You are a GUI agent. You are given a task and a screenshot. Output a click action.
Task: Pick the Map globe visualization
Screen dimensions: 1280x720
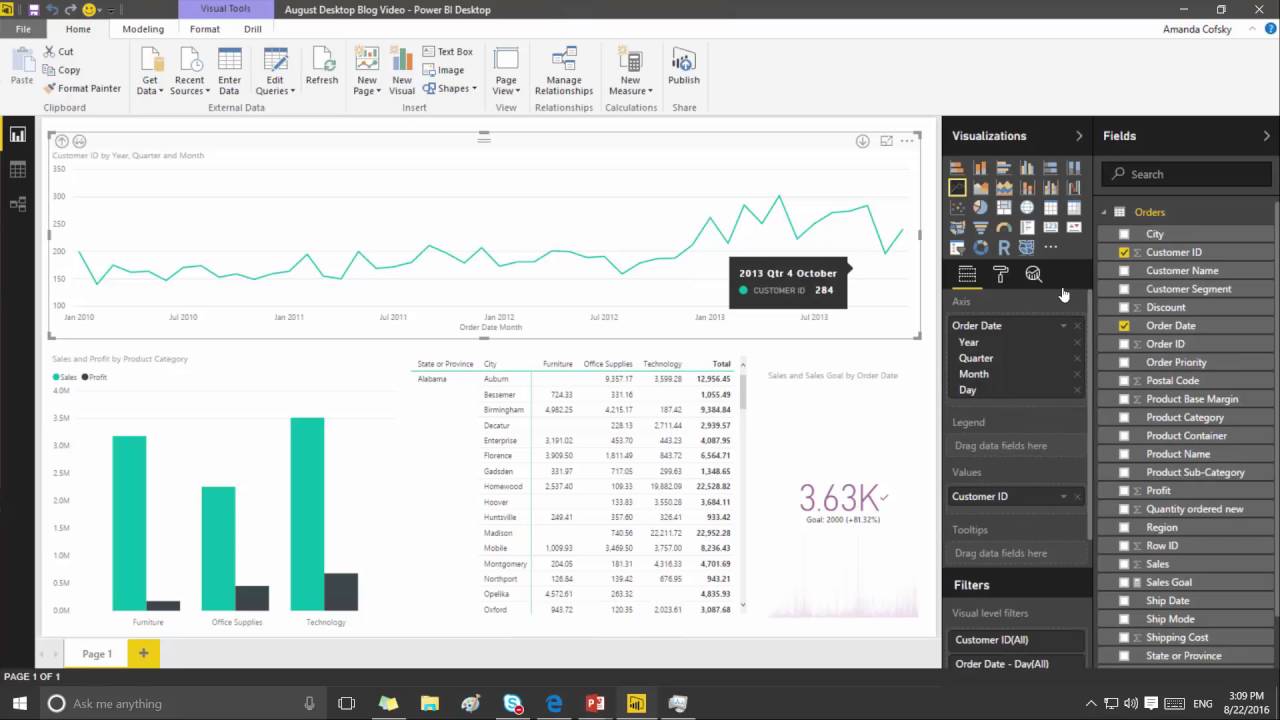tap(1027, 207)
